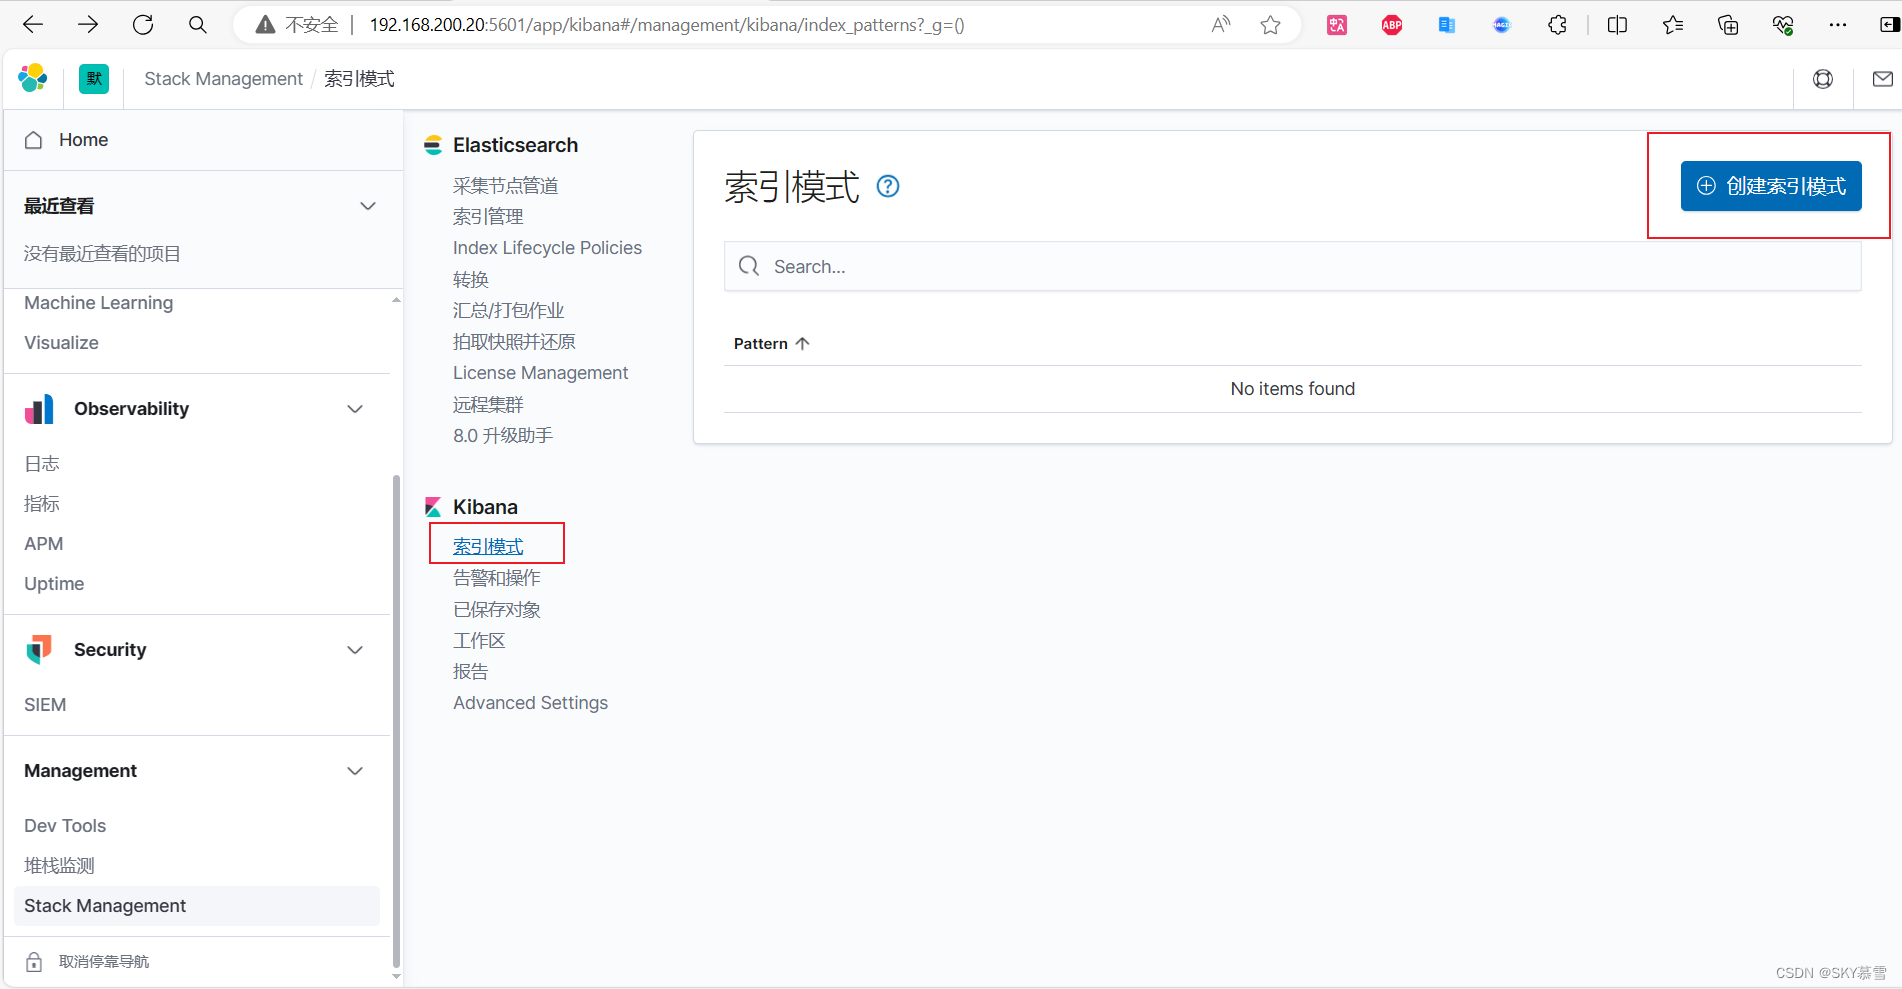
Task: Open 汇总/打包作业 under Elasticsearch
Action: click(x=508, y=311)
